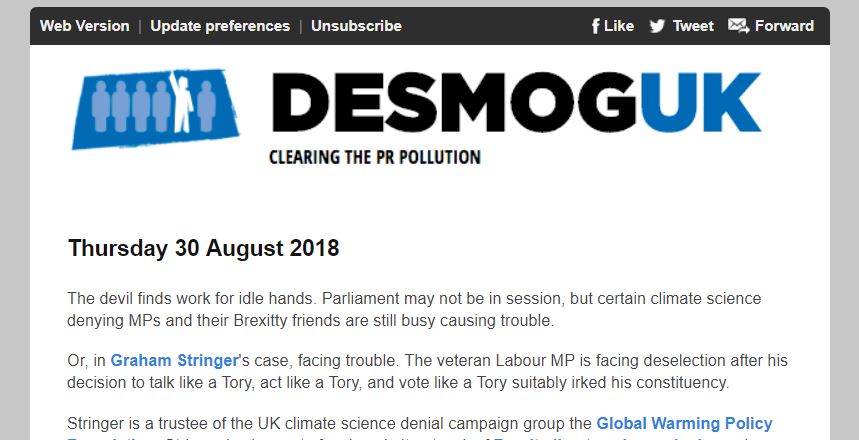Viewport: 859px width, 440px height.
Task: Click the Update preferences link
Action: [x=220, y=26]
